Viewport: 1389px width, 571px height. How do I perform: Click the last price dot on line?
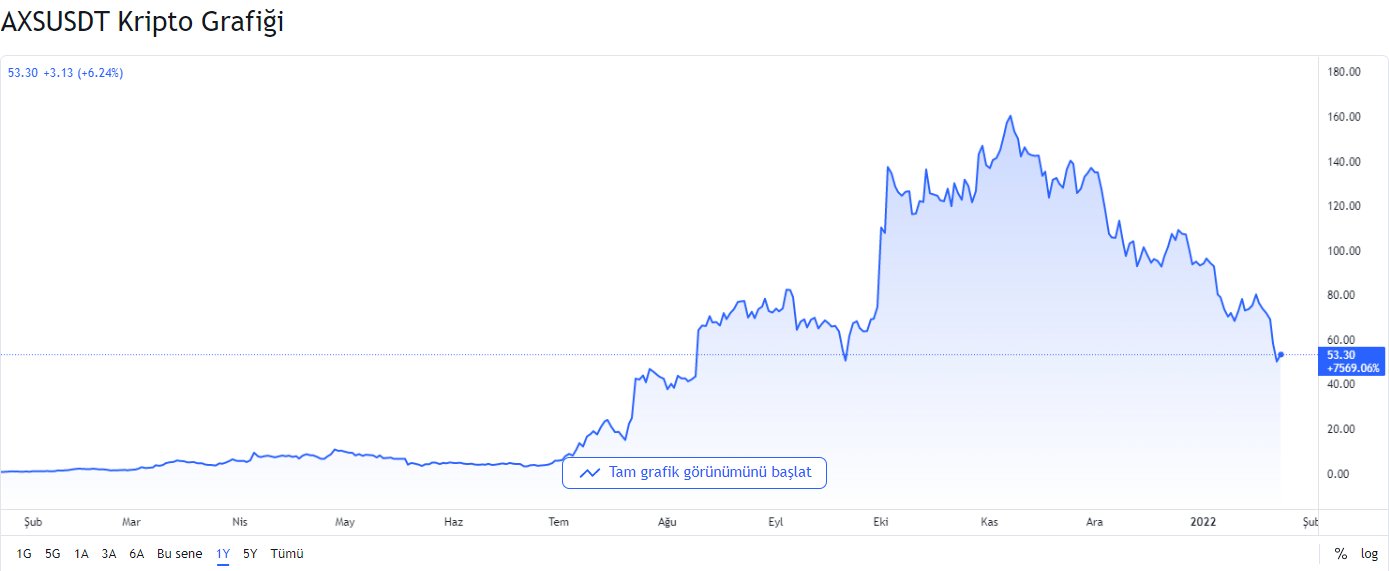click(1281, 354)
